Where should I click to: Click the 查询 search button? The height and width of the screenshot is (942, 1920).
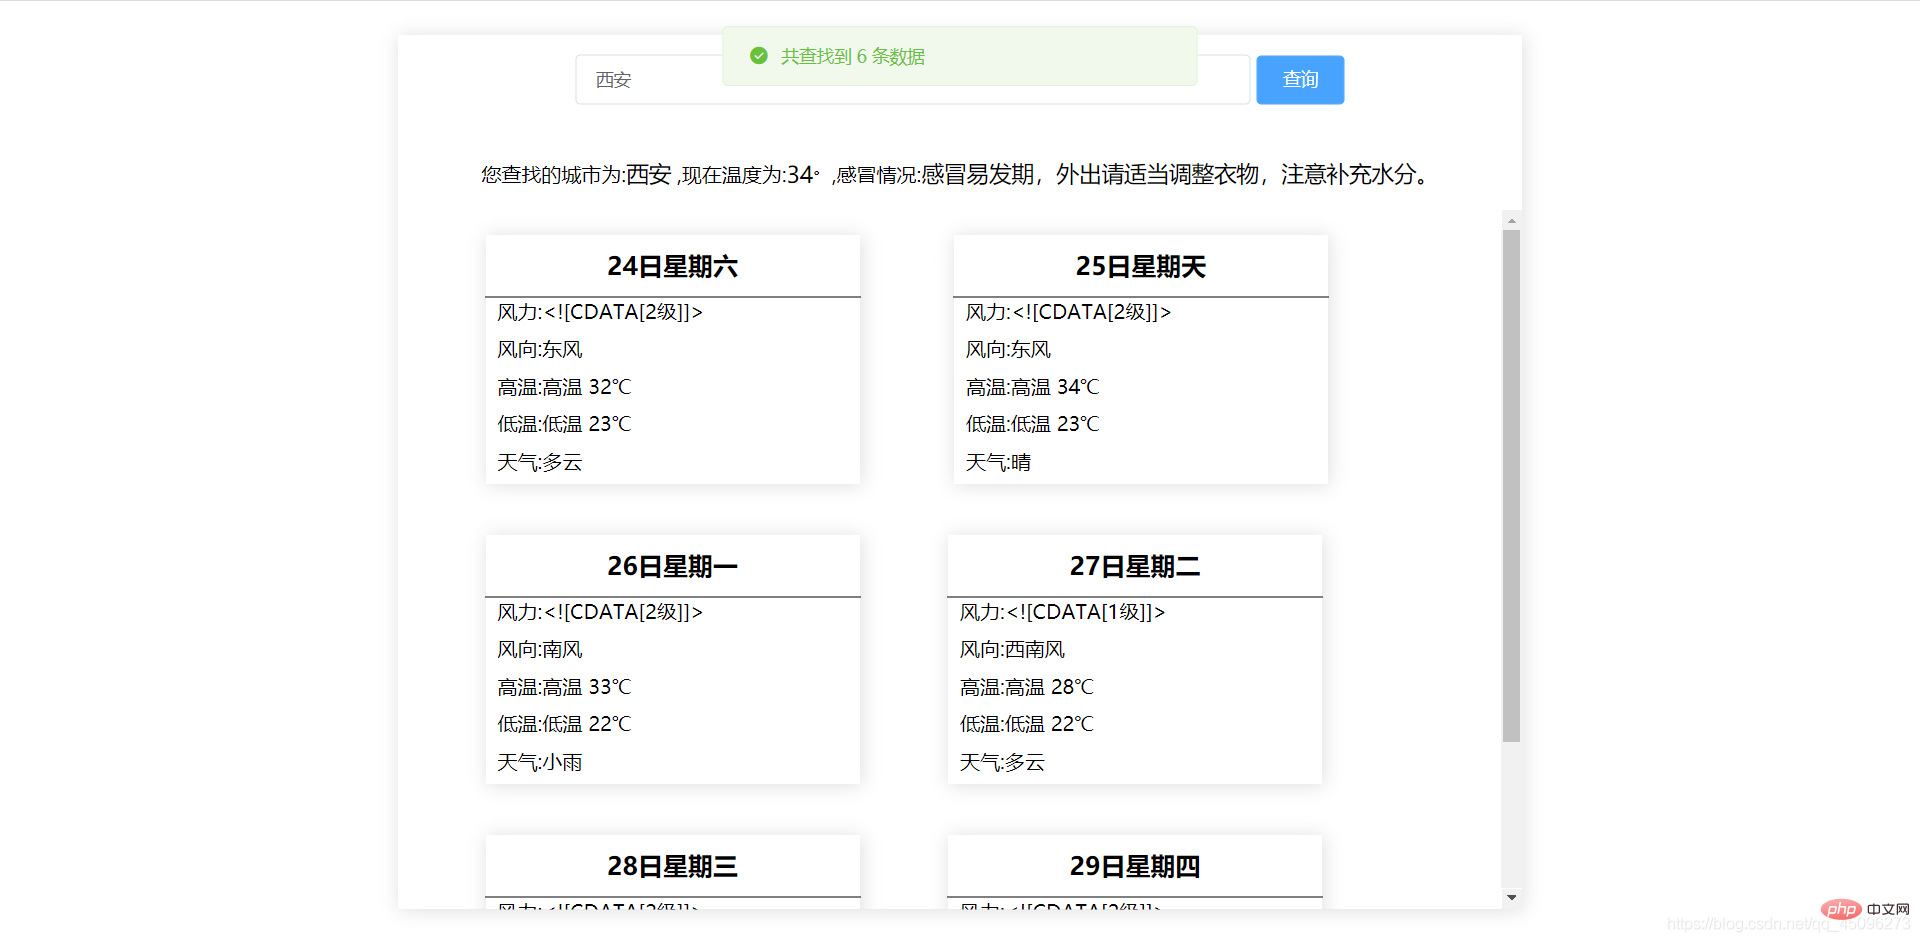pyautogui.click(x=1300, y=80)
